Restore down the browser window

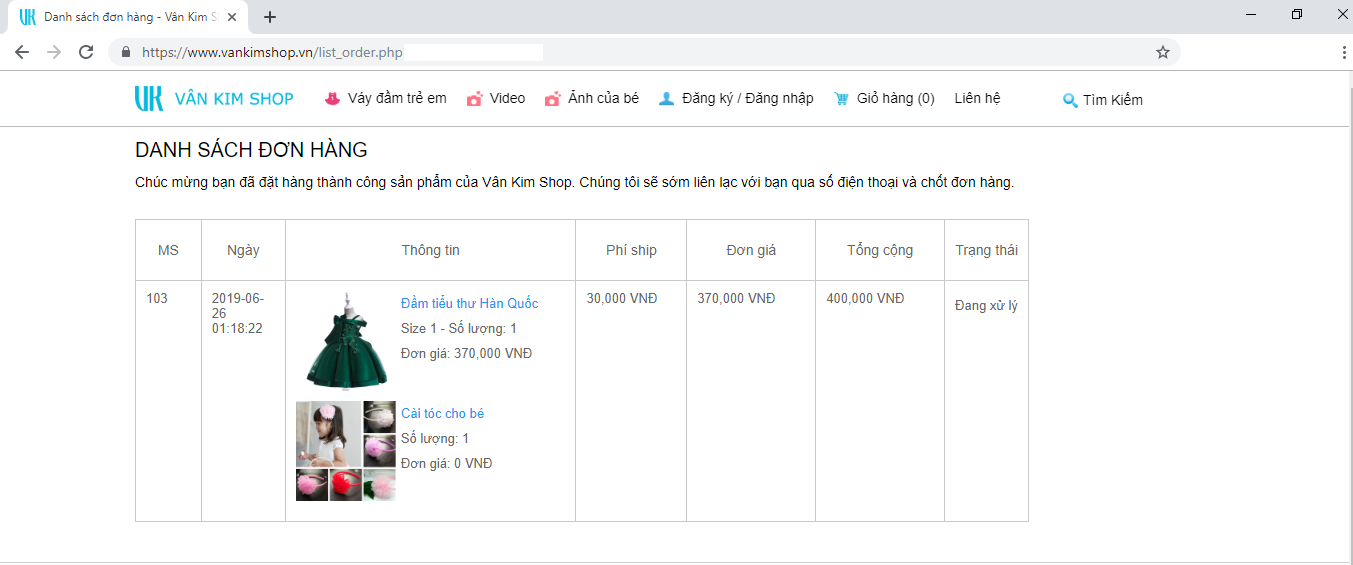1297,14
